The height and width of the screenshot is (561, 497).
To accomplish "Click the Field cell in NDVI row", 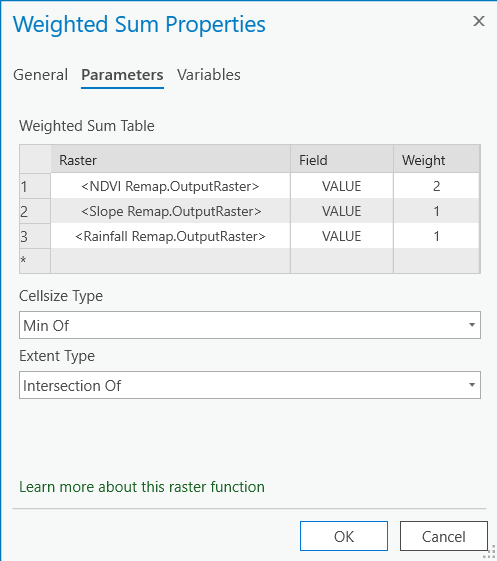I will [x=342, y=186].
